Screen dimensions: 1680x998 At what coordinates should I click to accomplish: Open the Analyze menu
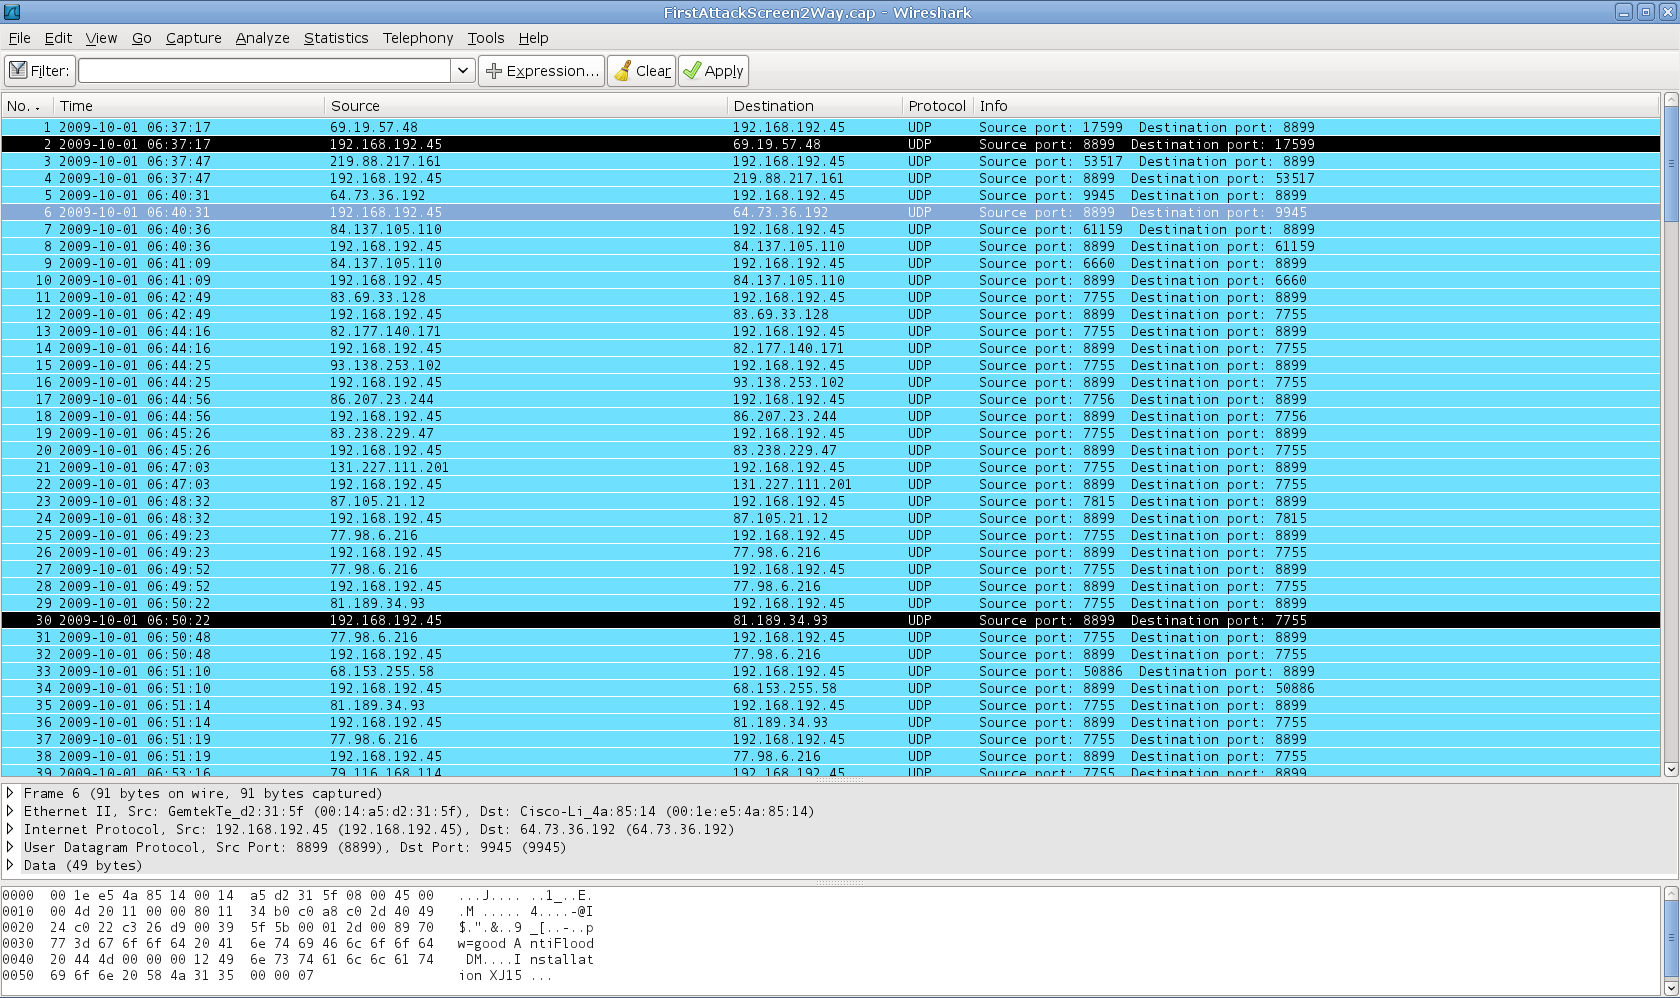(x=262, y=38)
